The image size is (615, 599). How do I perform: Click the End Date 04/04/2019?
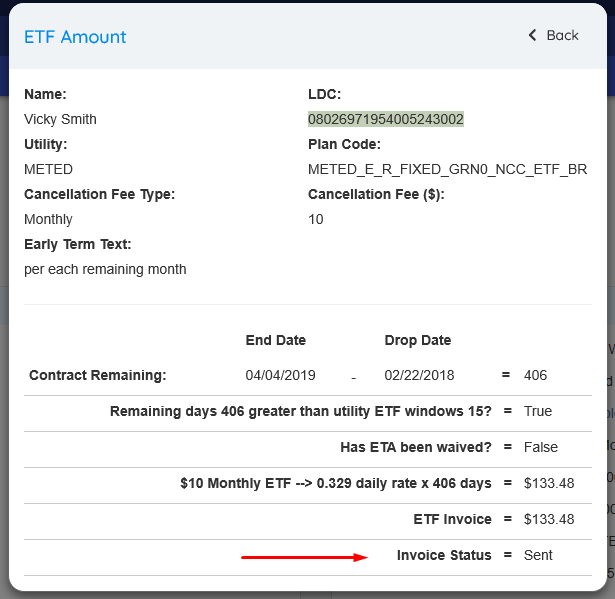(x=280, y=375)
